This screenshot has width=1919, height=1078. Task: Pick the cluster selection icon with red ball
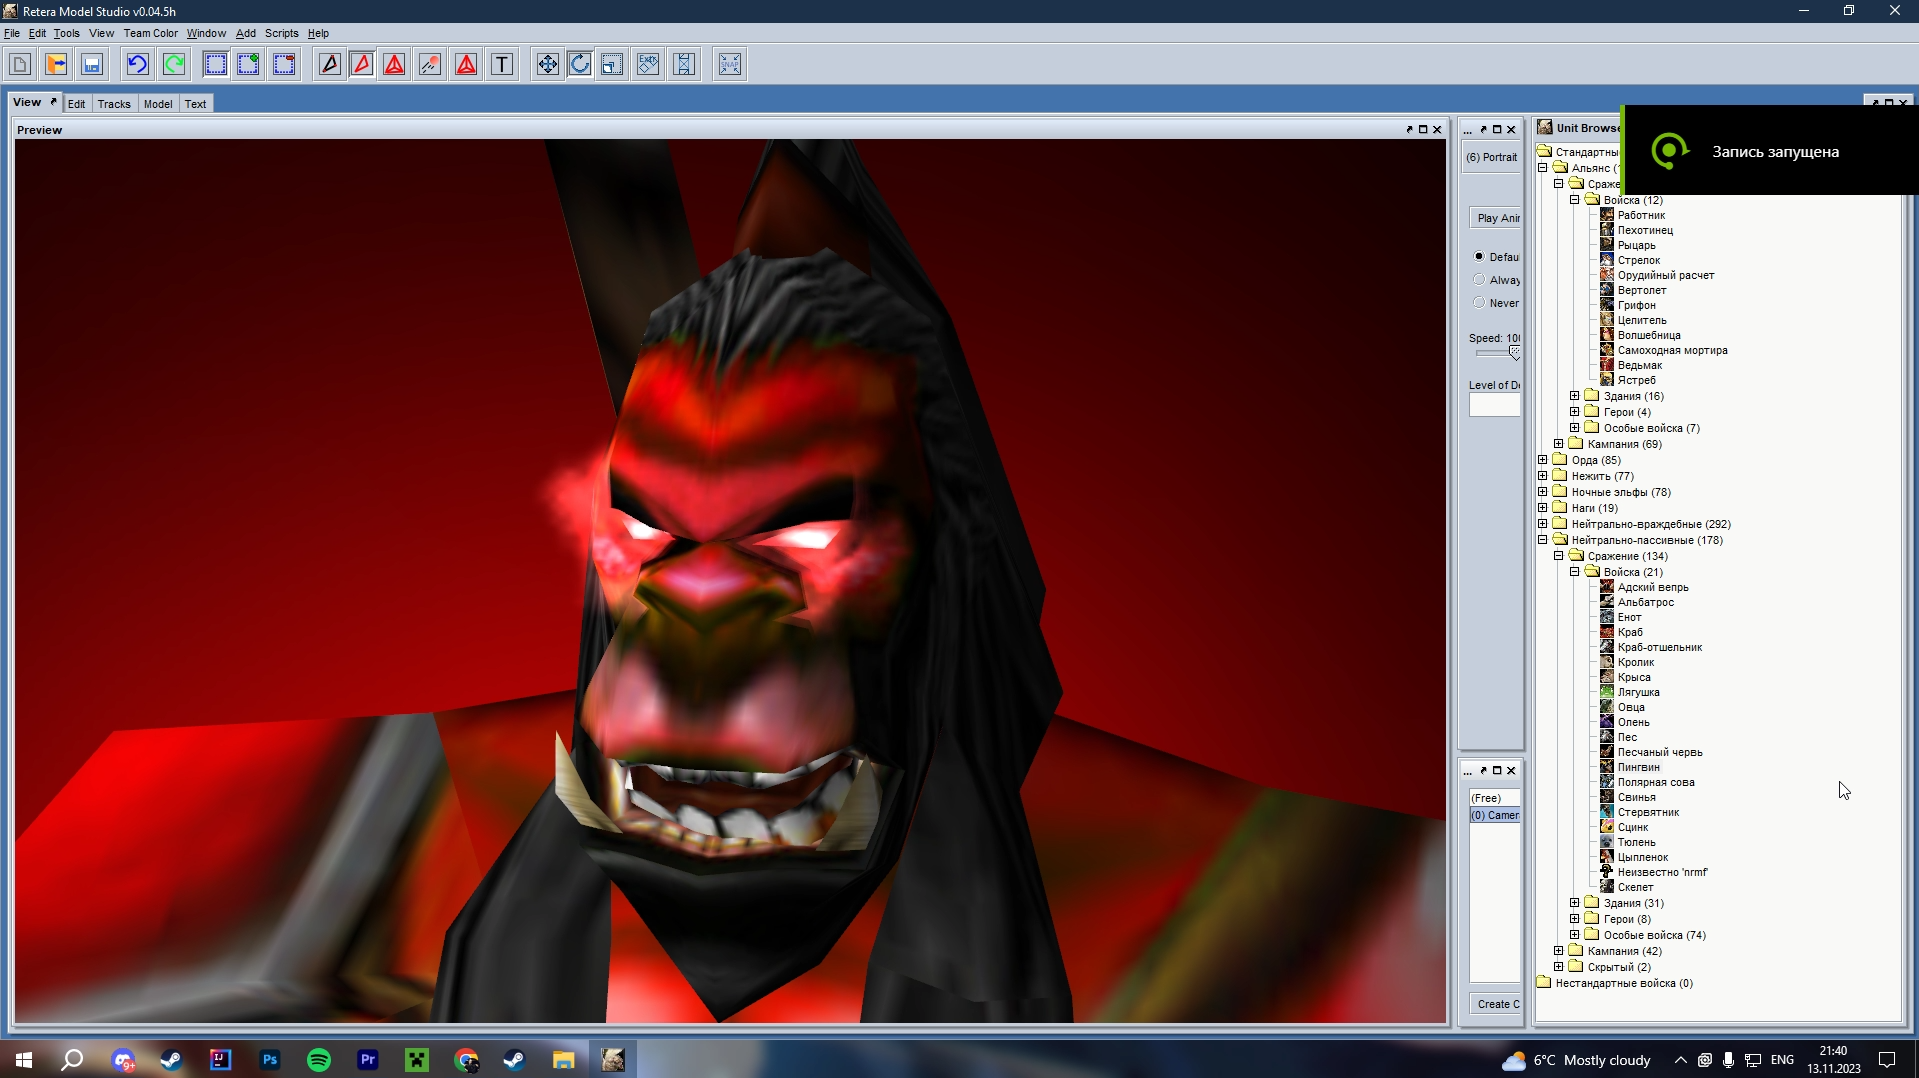(430, 65)
